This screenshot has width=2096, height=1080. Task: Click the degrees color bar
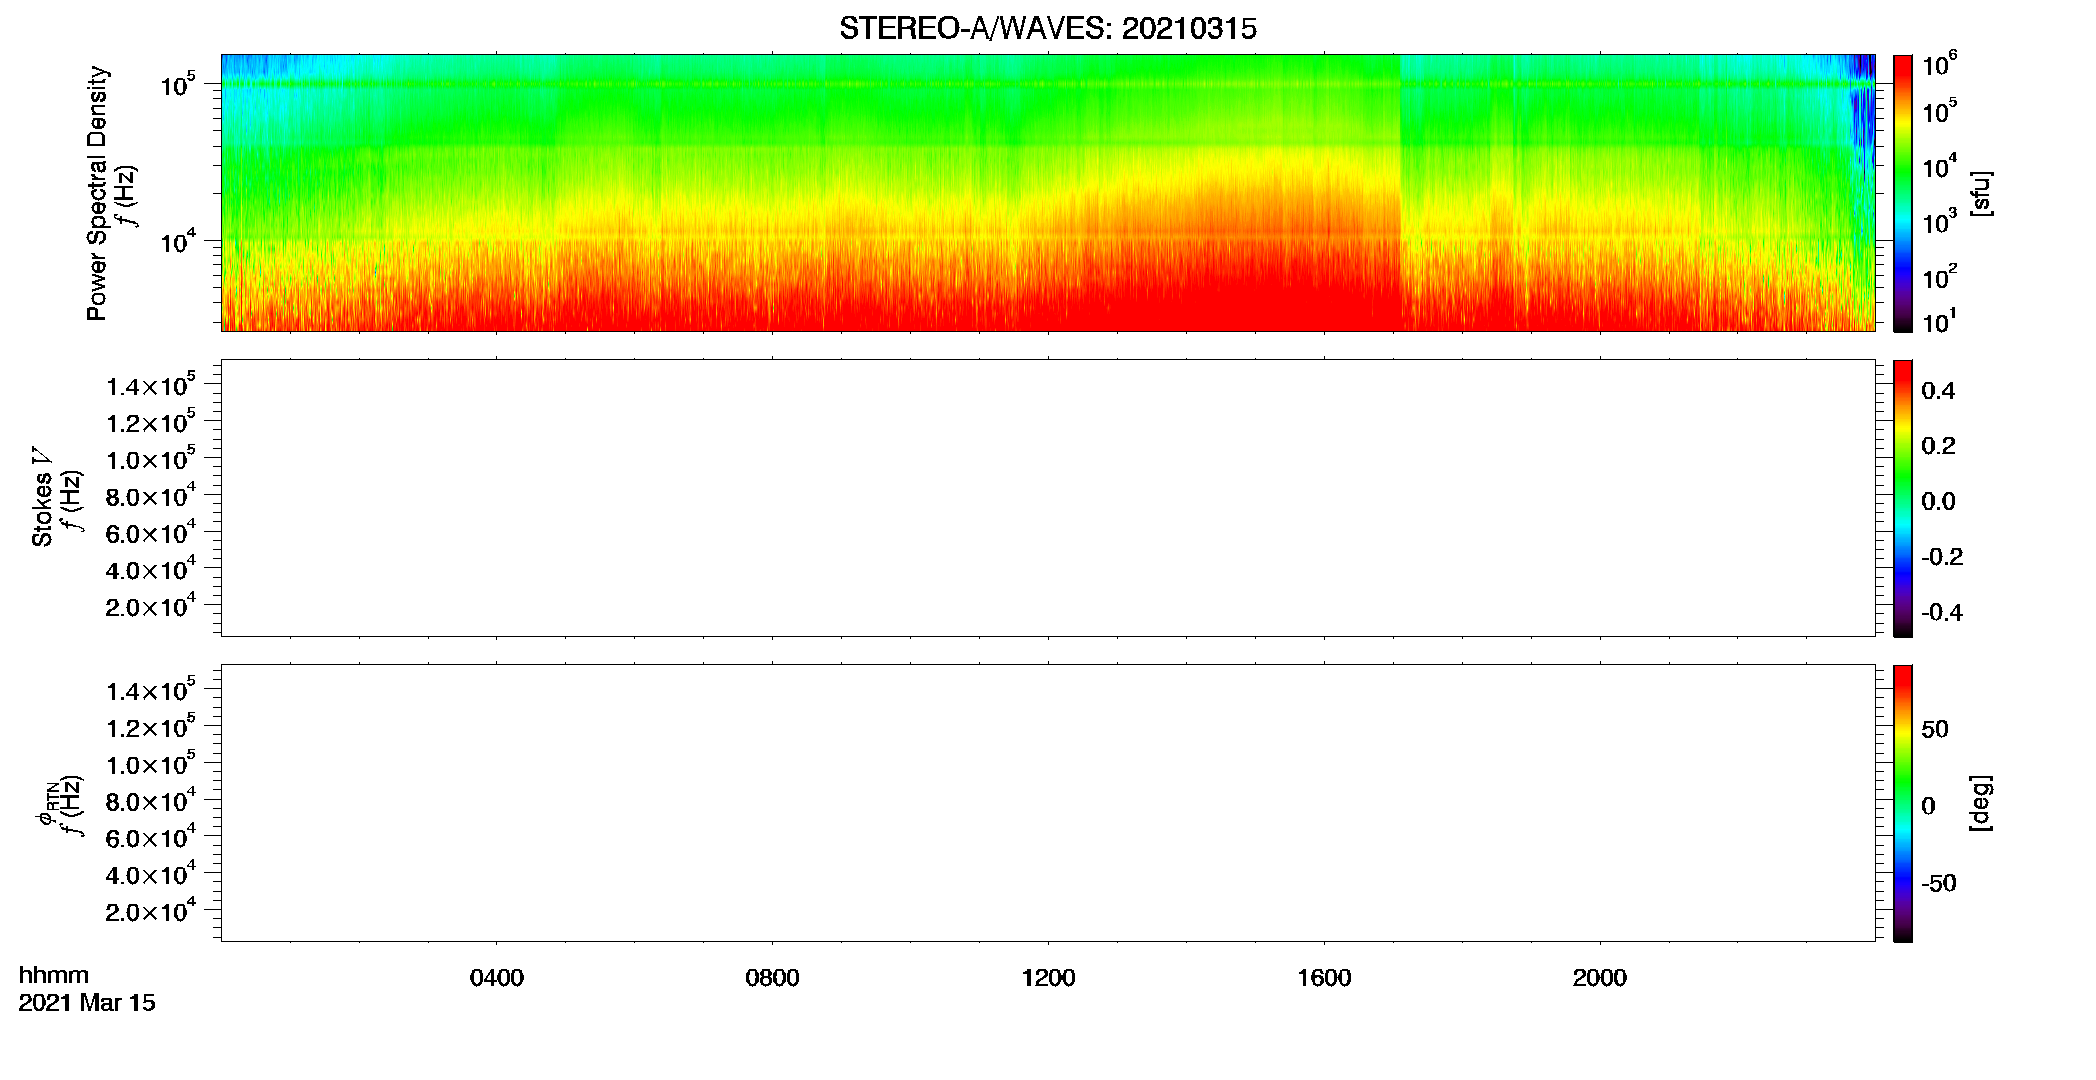tap(1903, 803)
